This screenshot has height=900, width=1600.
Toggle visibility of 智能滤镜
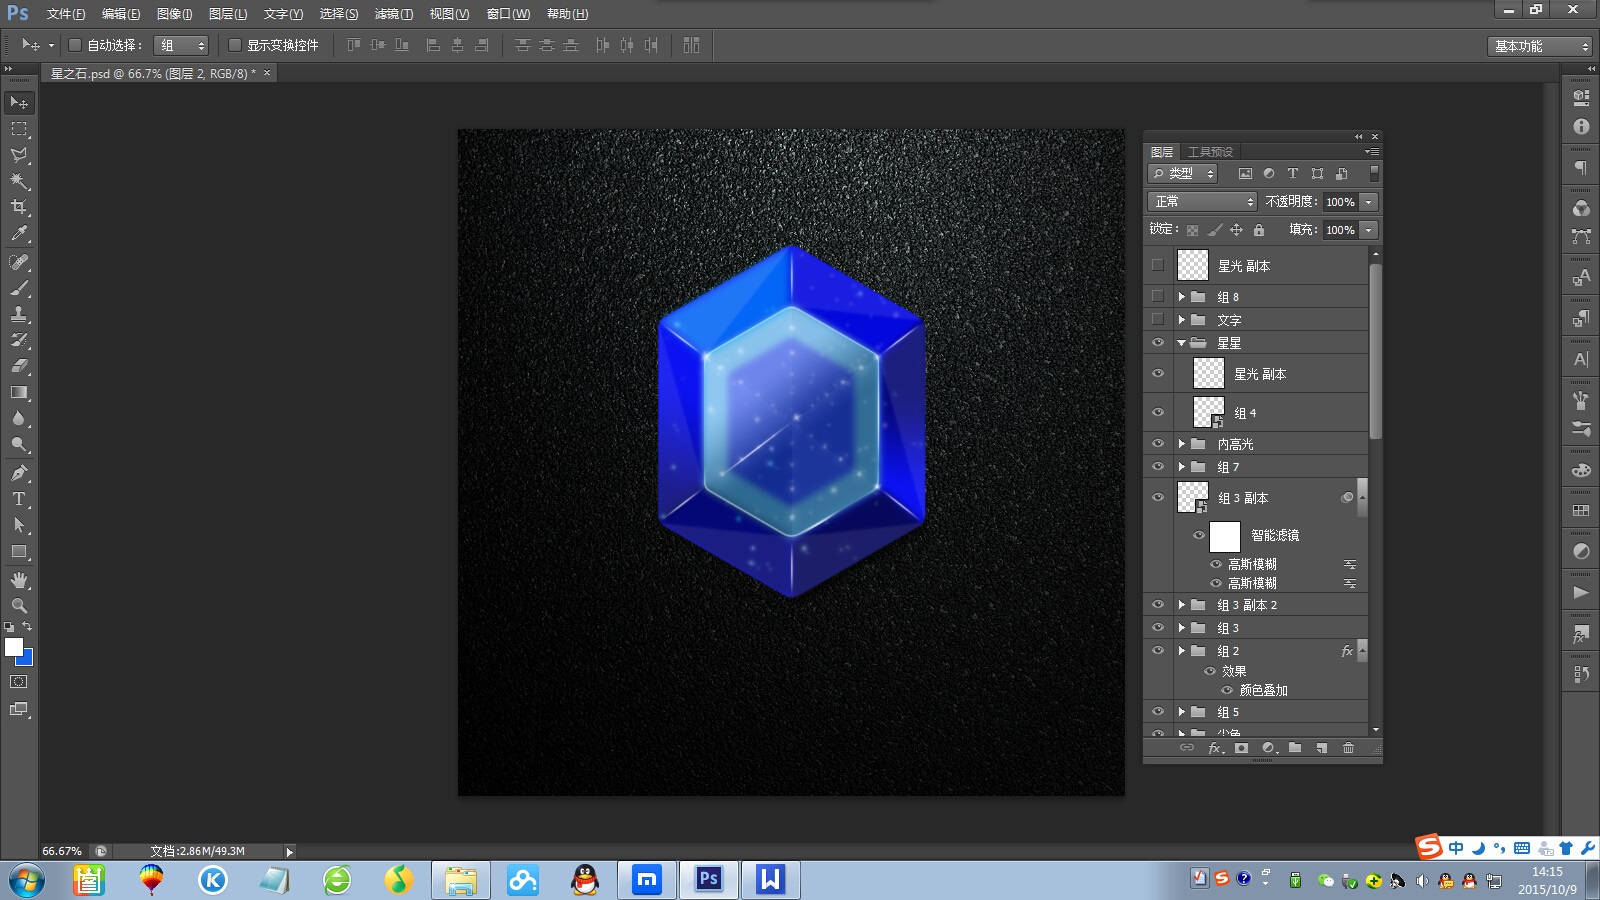pyautogui.click(x=1199, y=535)
